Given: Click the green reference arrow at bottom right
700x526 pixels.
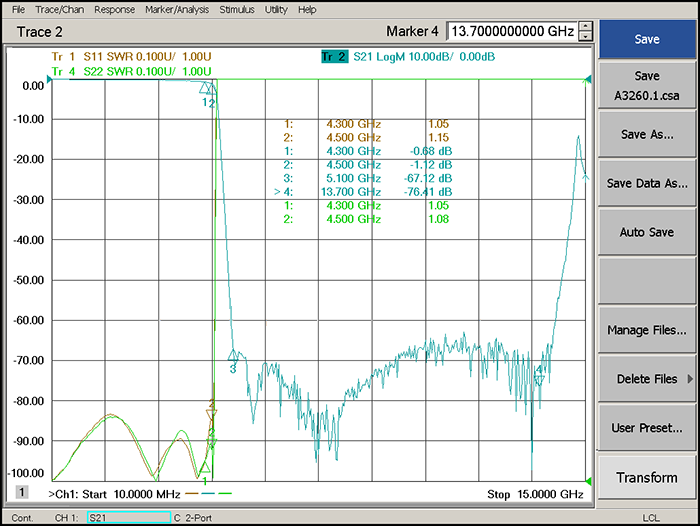Looking at the screenshot, I should coord(588,481).
